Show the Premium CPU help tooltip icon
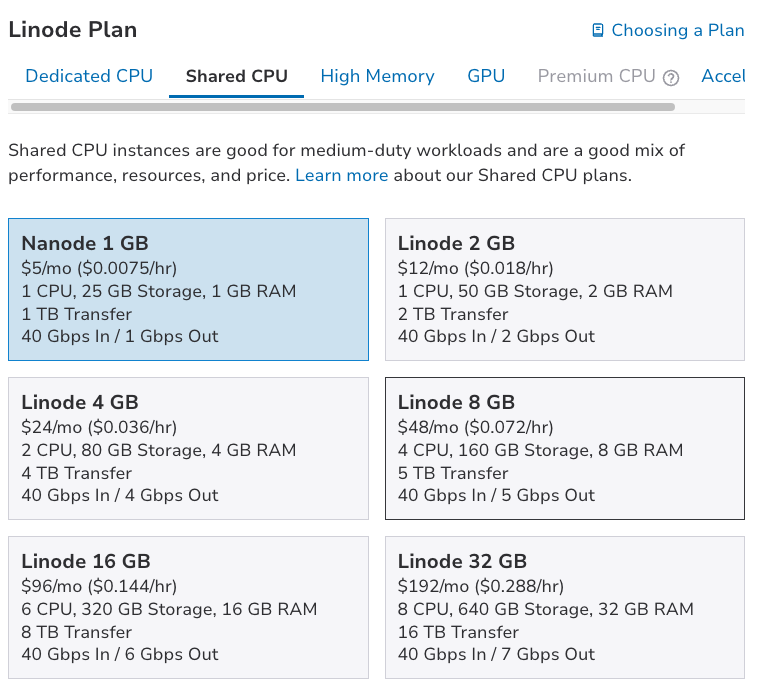Image resolution: width=760 pixels, height=684 pixels. [x=671, y=78]
